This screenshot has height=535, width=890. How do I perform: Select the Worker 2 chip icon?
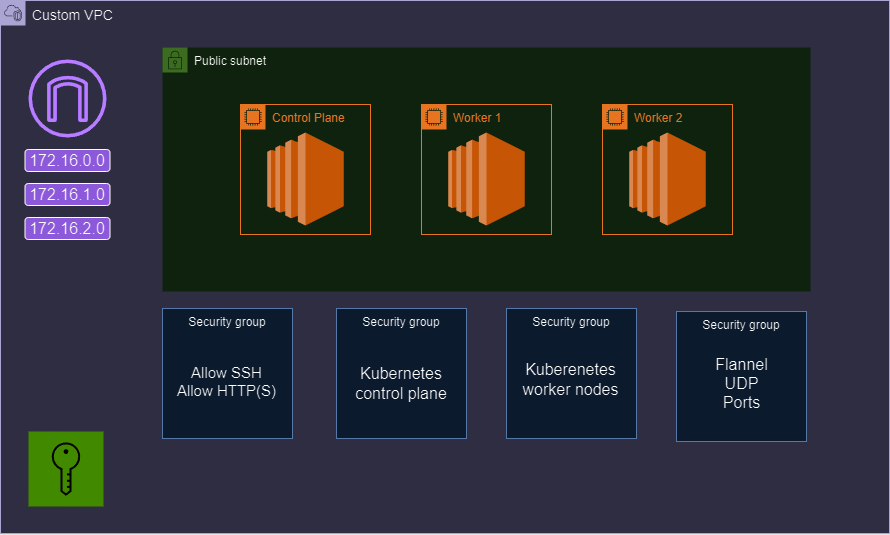click(x=615, y=117)
